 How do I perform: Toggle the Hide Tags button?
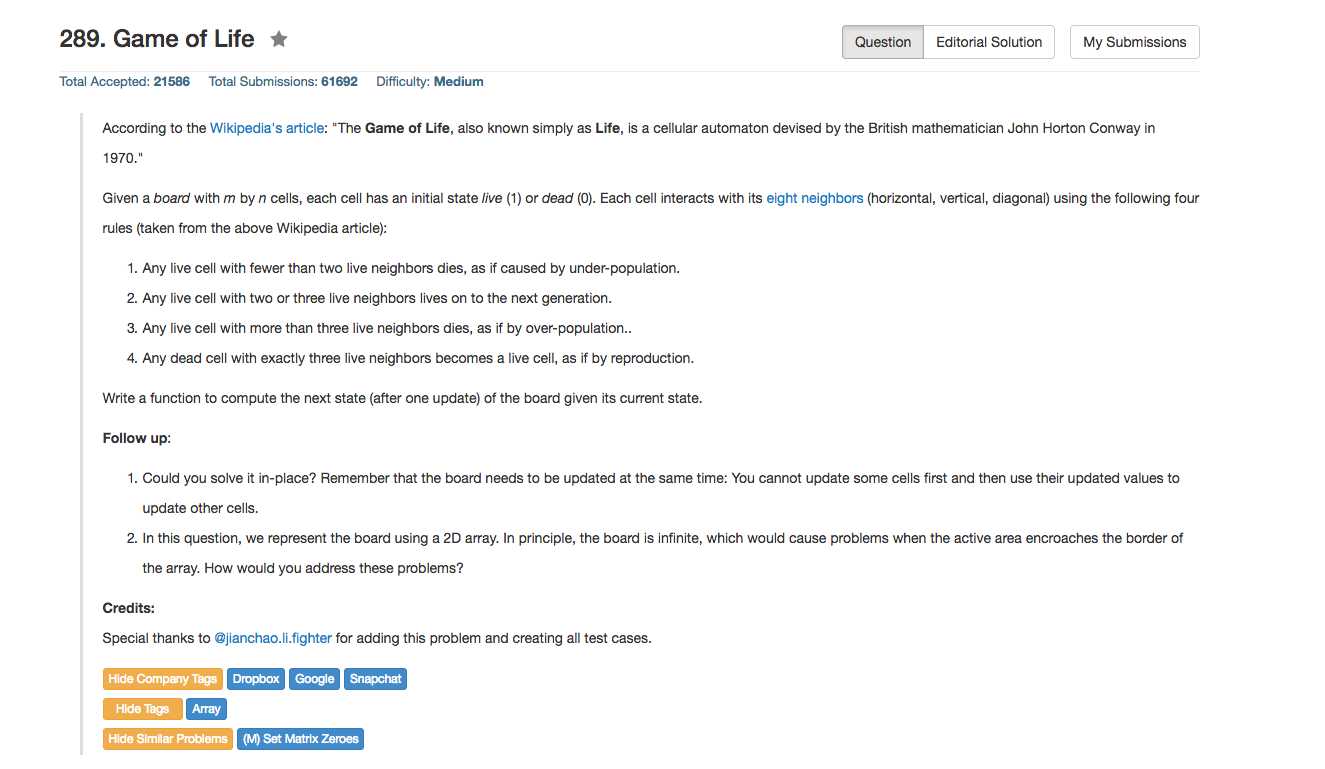coord(142,709)
